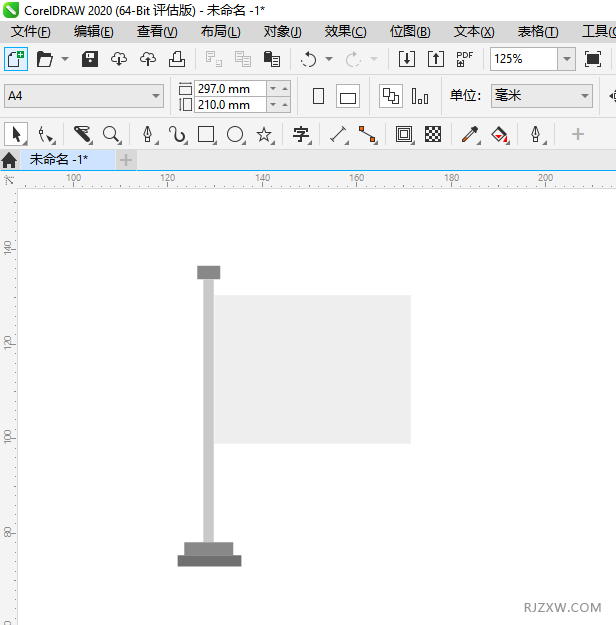
Task: Publish to PDF icon
Action: pyautogui.click(x=464, y=59)
